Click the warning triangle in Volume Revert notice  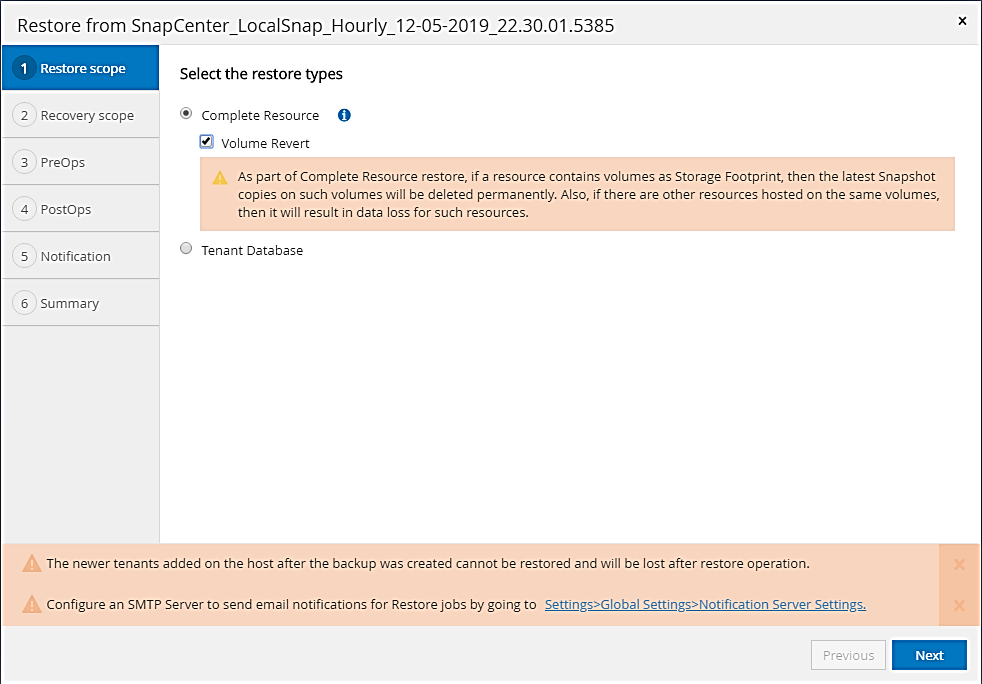pyautogui.click(x=220, y=178)
